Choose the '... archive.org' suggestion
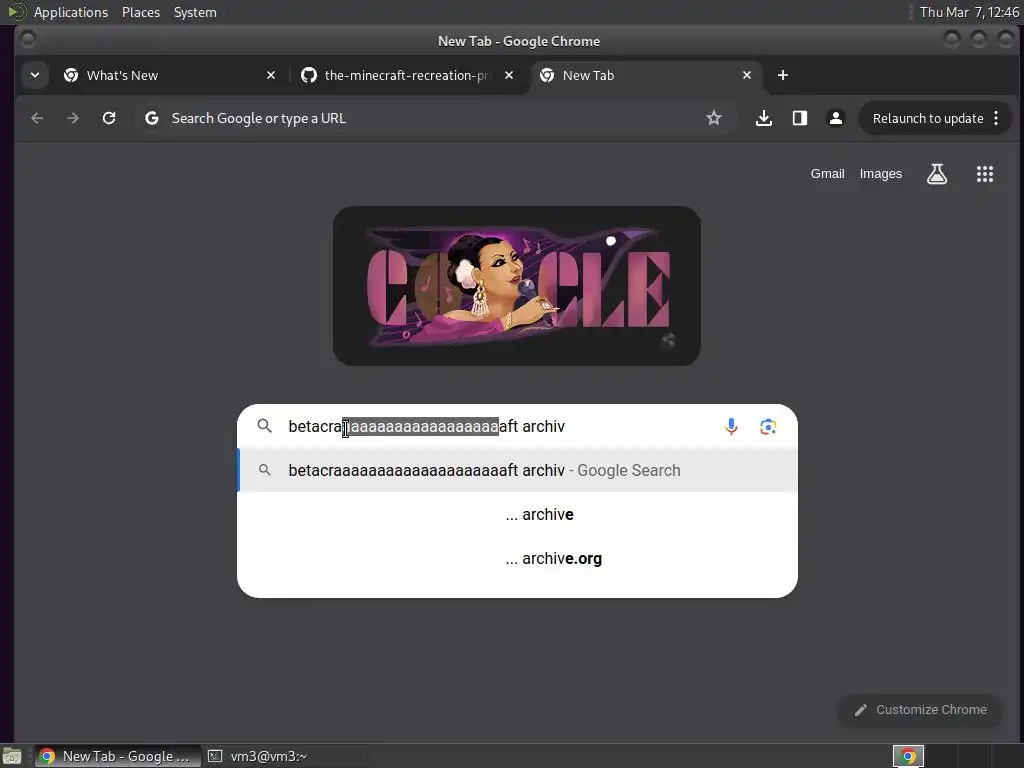 tap(517, 558)
